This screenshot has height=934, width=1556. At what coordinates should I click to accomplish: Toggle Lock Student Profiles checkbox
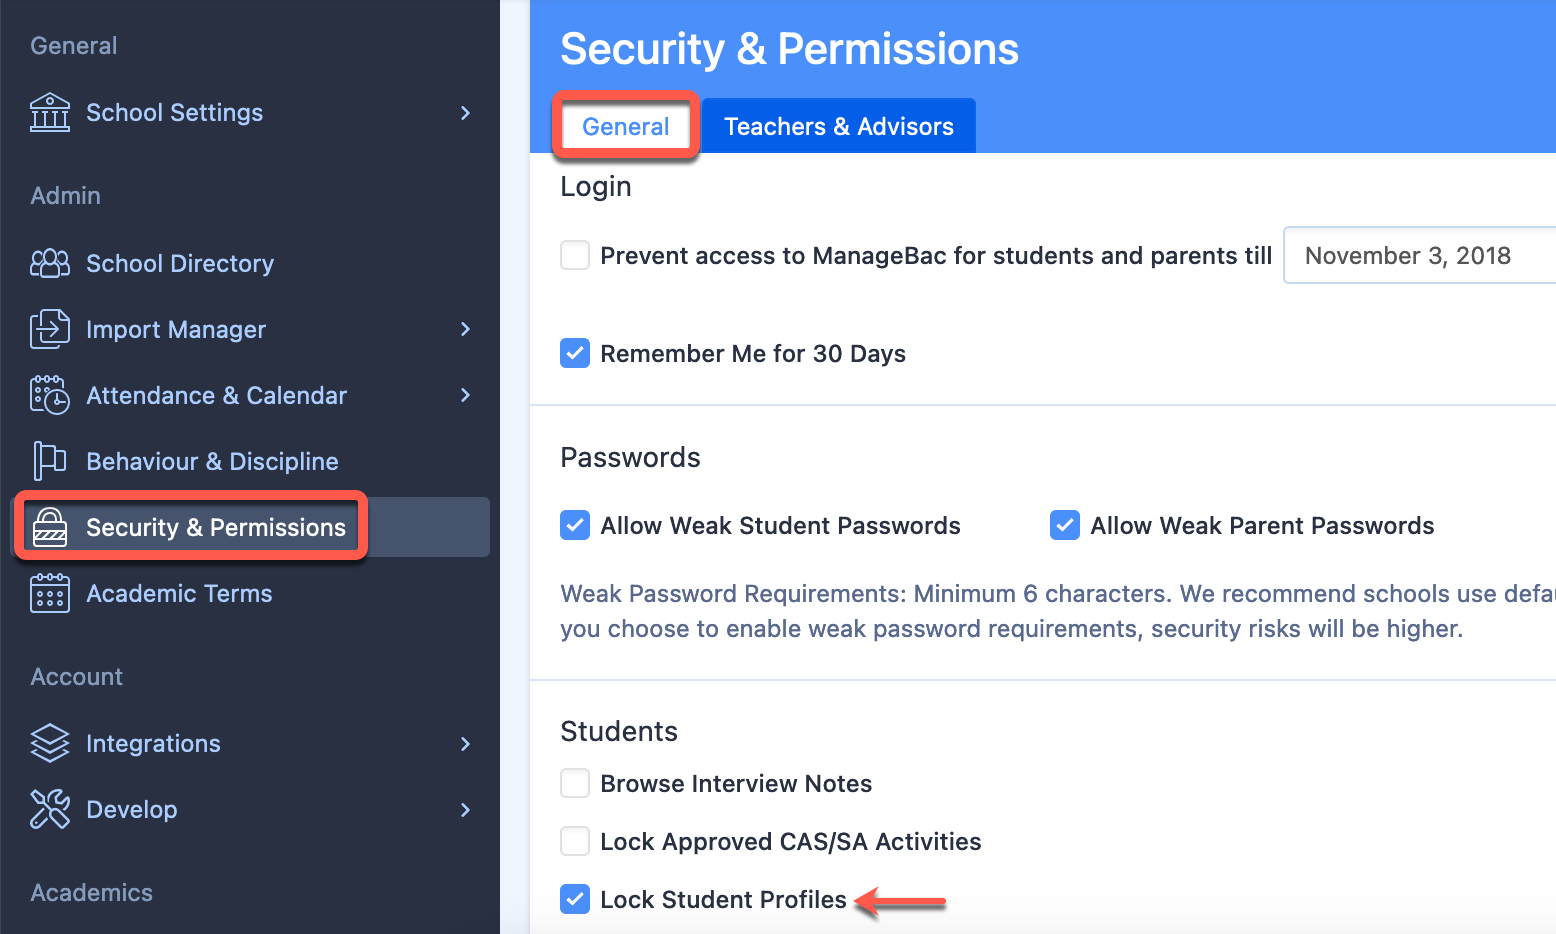click(x=575, y=899)
